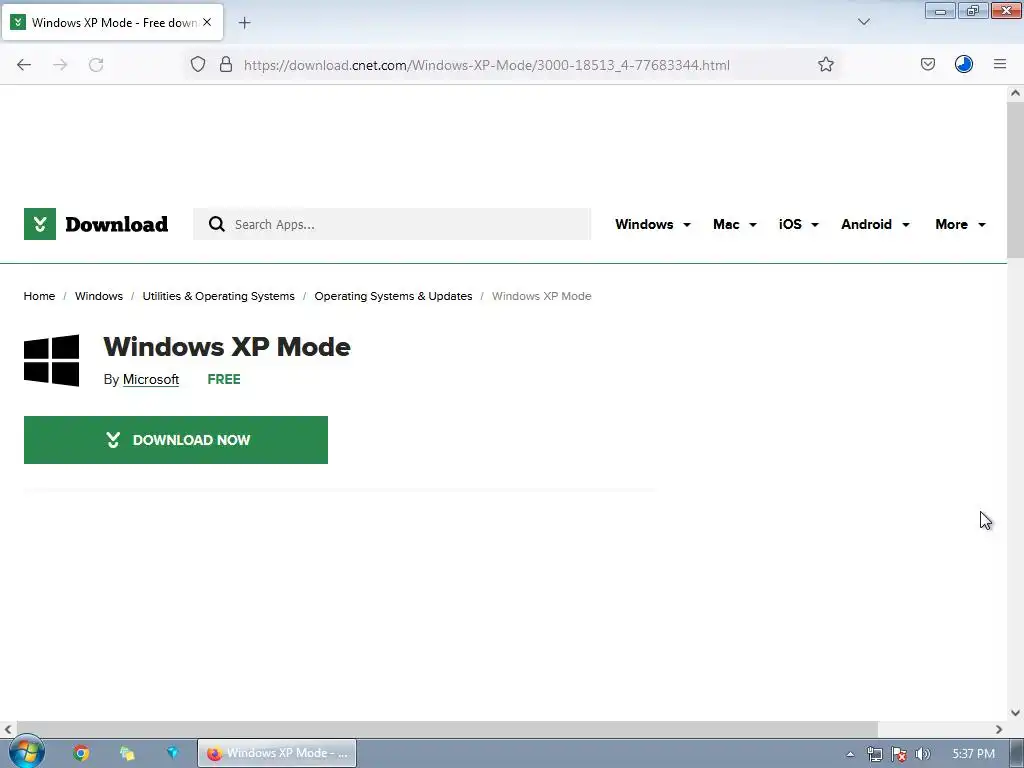Viewport: 1024px width, 768px height.
Task: Expand the iOS navigation dropdown
Action: coord(798,224)
